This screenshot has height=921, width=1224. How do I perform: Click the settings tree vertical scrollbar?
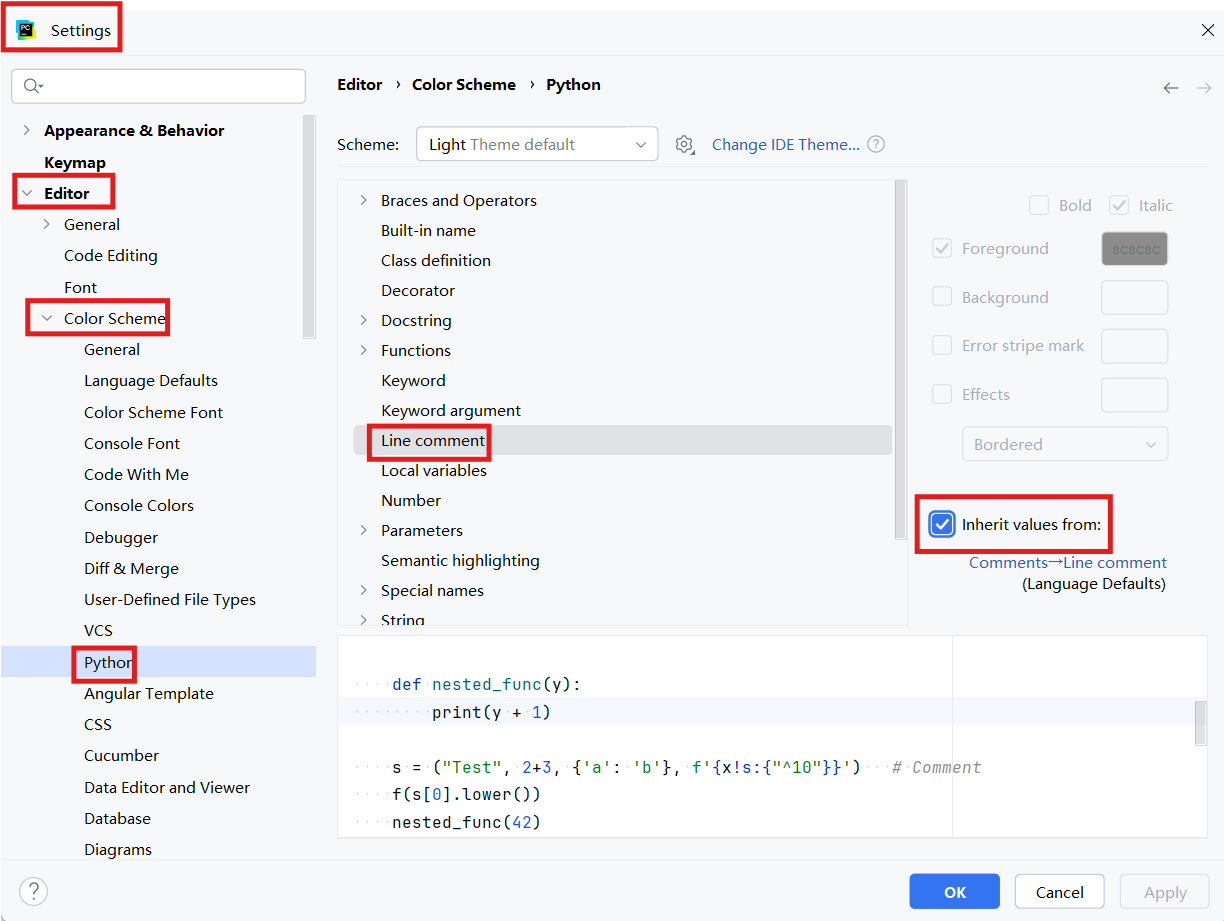click(x=309, y=226)
